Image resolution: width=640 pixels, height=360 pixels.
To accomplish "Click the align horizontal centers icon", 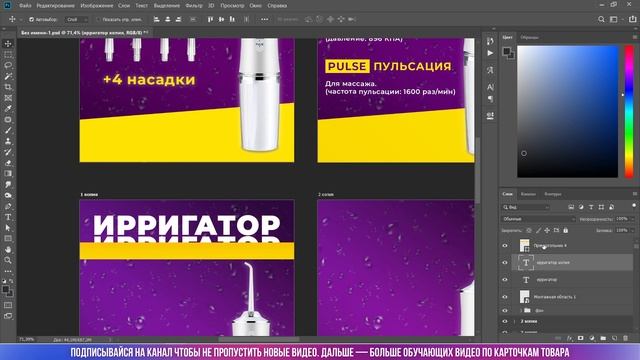I will [167, 19].
